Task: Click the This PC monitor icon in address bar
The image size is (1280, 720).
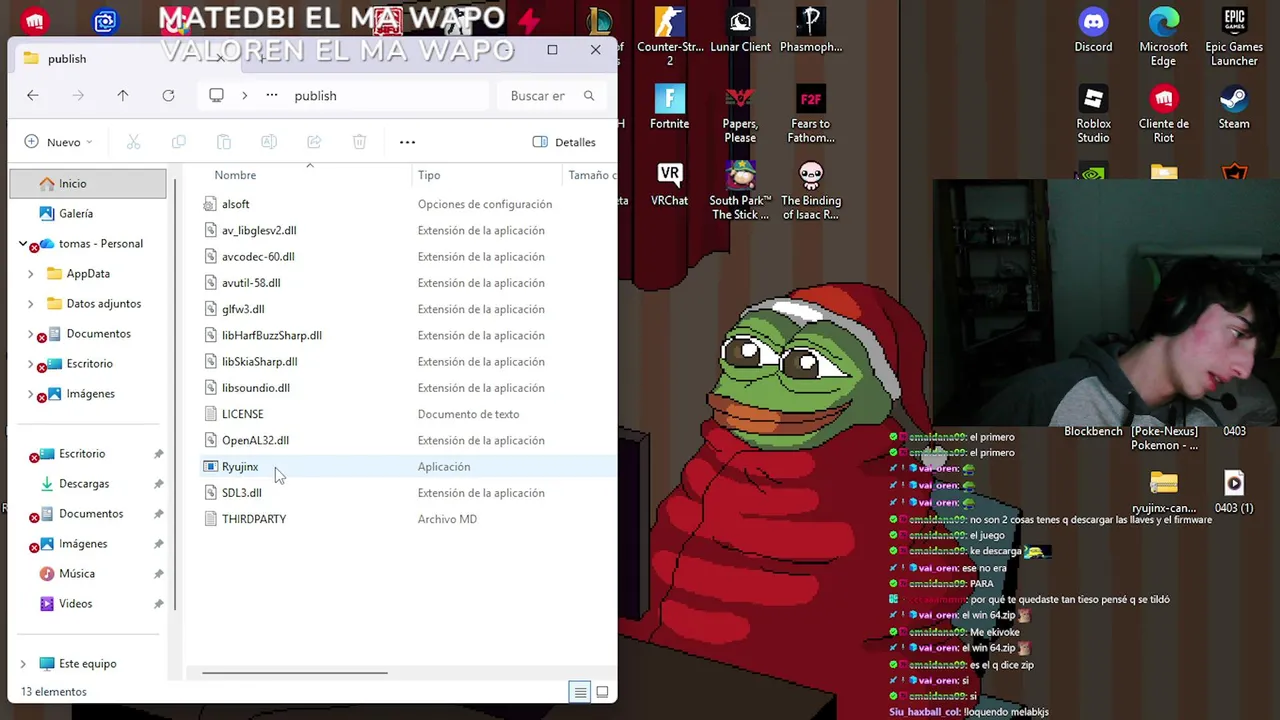Action: pyautogui.click(x=216, y=95)
